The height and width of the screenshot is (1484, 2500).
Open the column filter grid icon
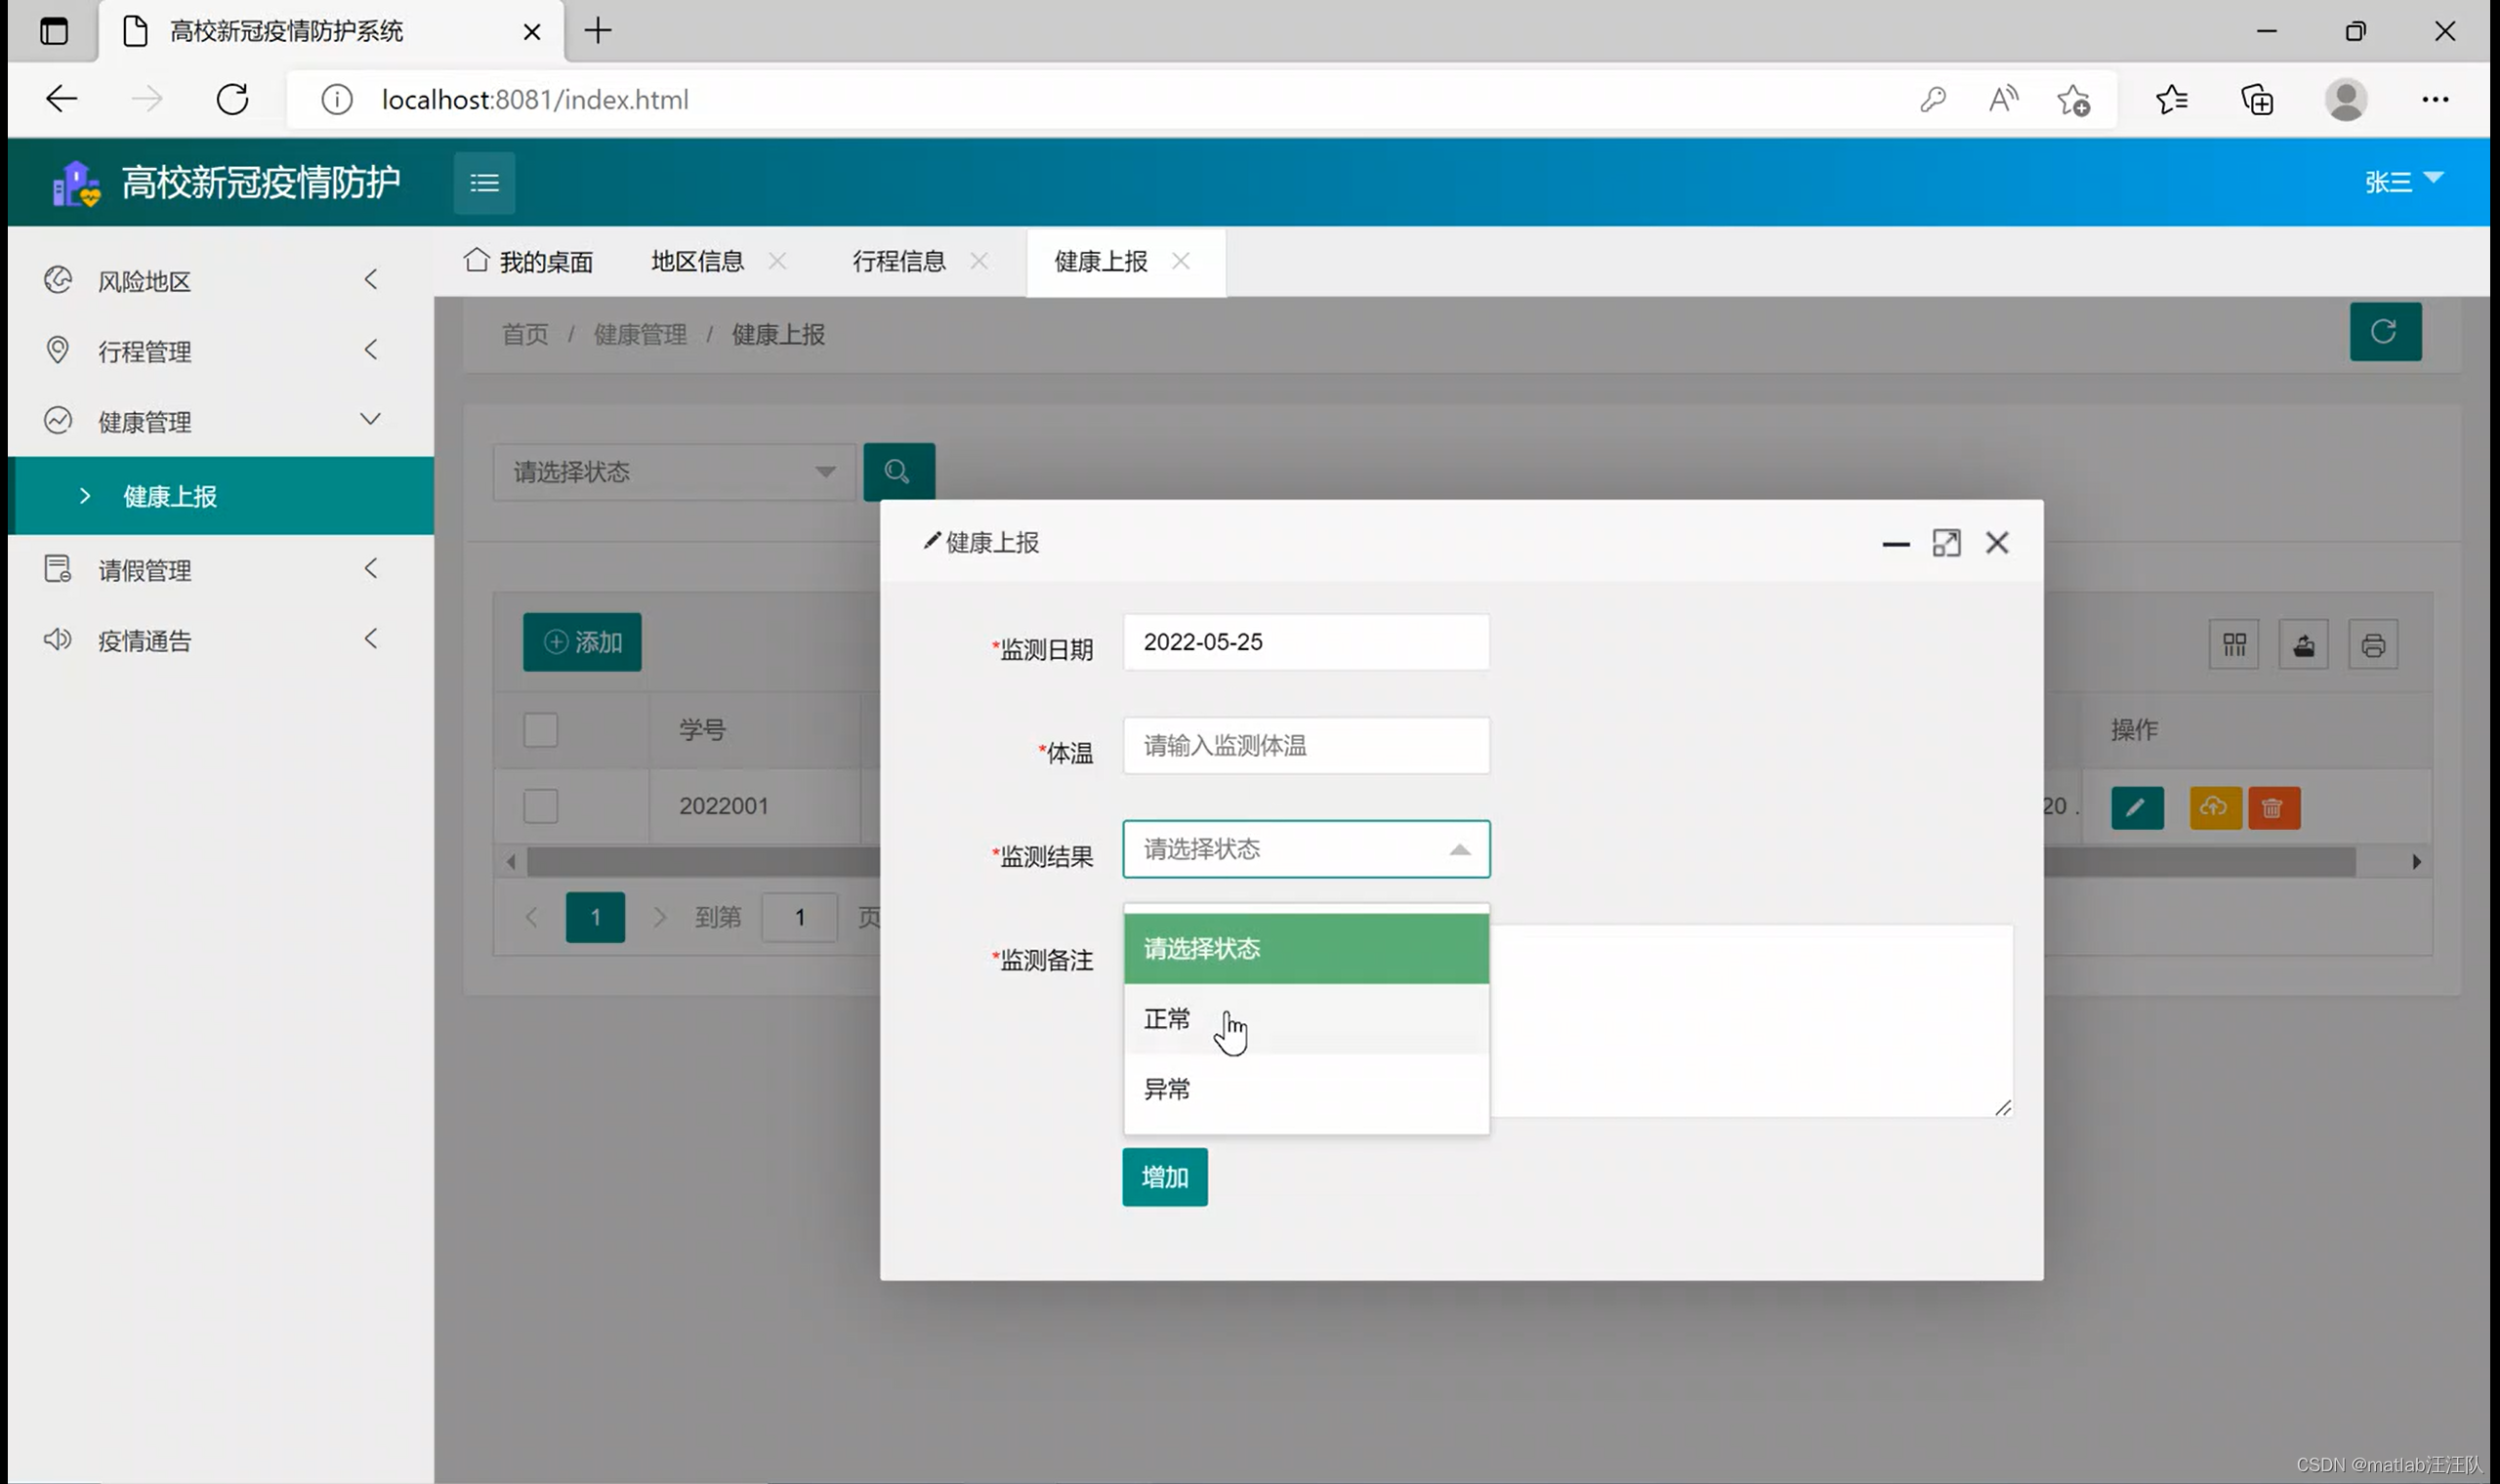pyautogui.click(x=2233, y=645)
